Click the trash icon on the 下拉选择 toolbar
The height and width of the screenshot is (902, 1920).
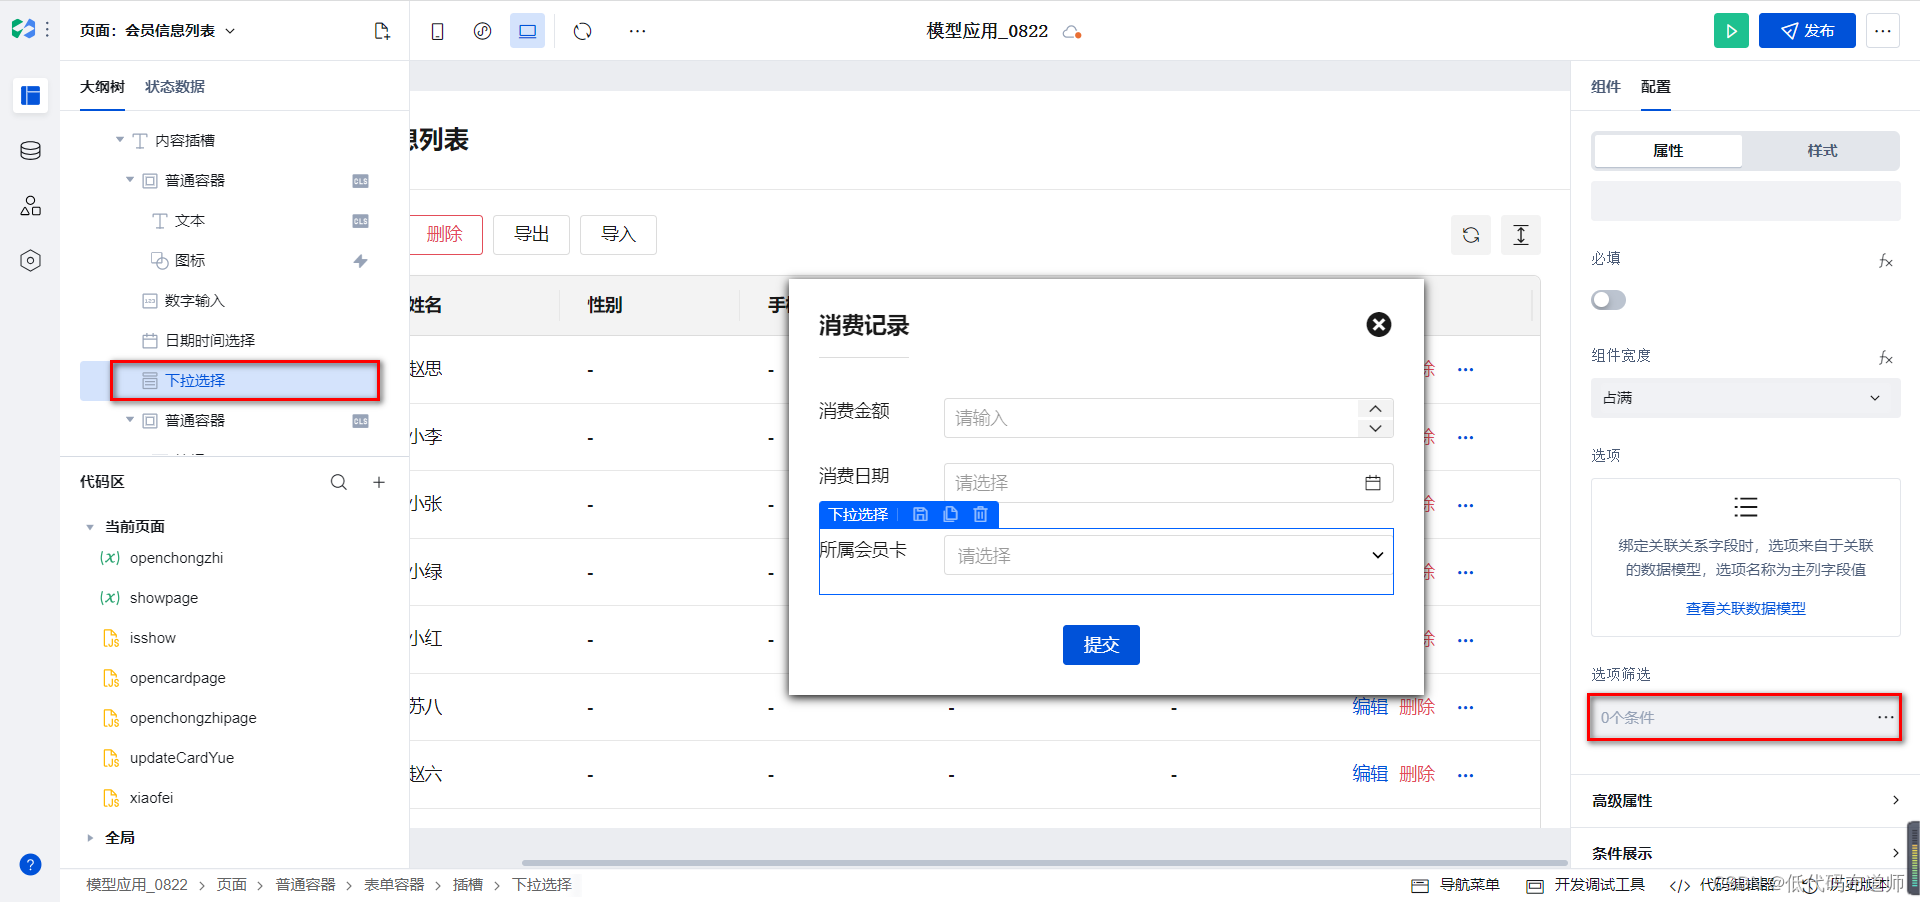pyautogui.click(x=981, y=514)
